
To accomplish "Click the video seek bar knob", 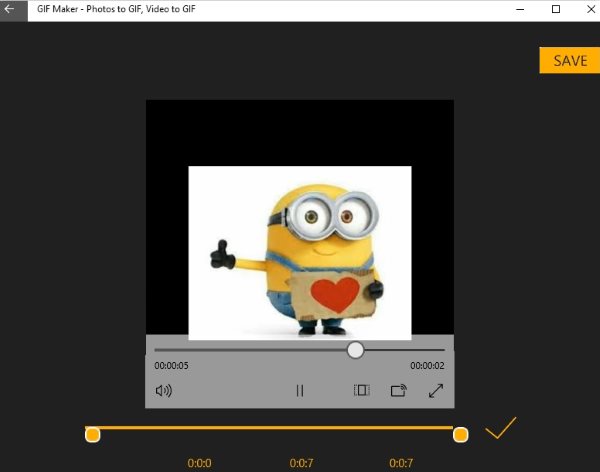I will (x=355, y=350).
